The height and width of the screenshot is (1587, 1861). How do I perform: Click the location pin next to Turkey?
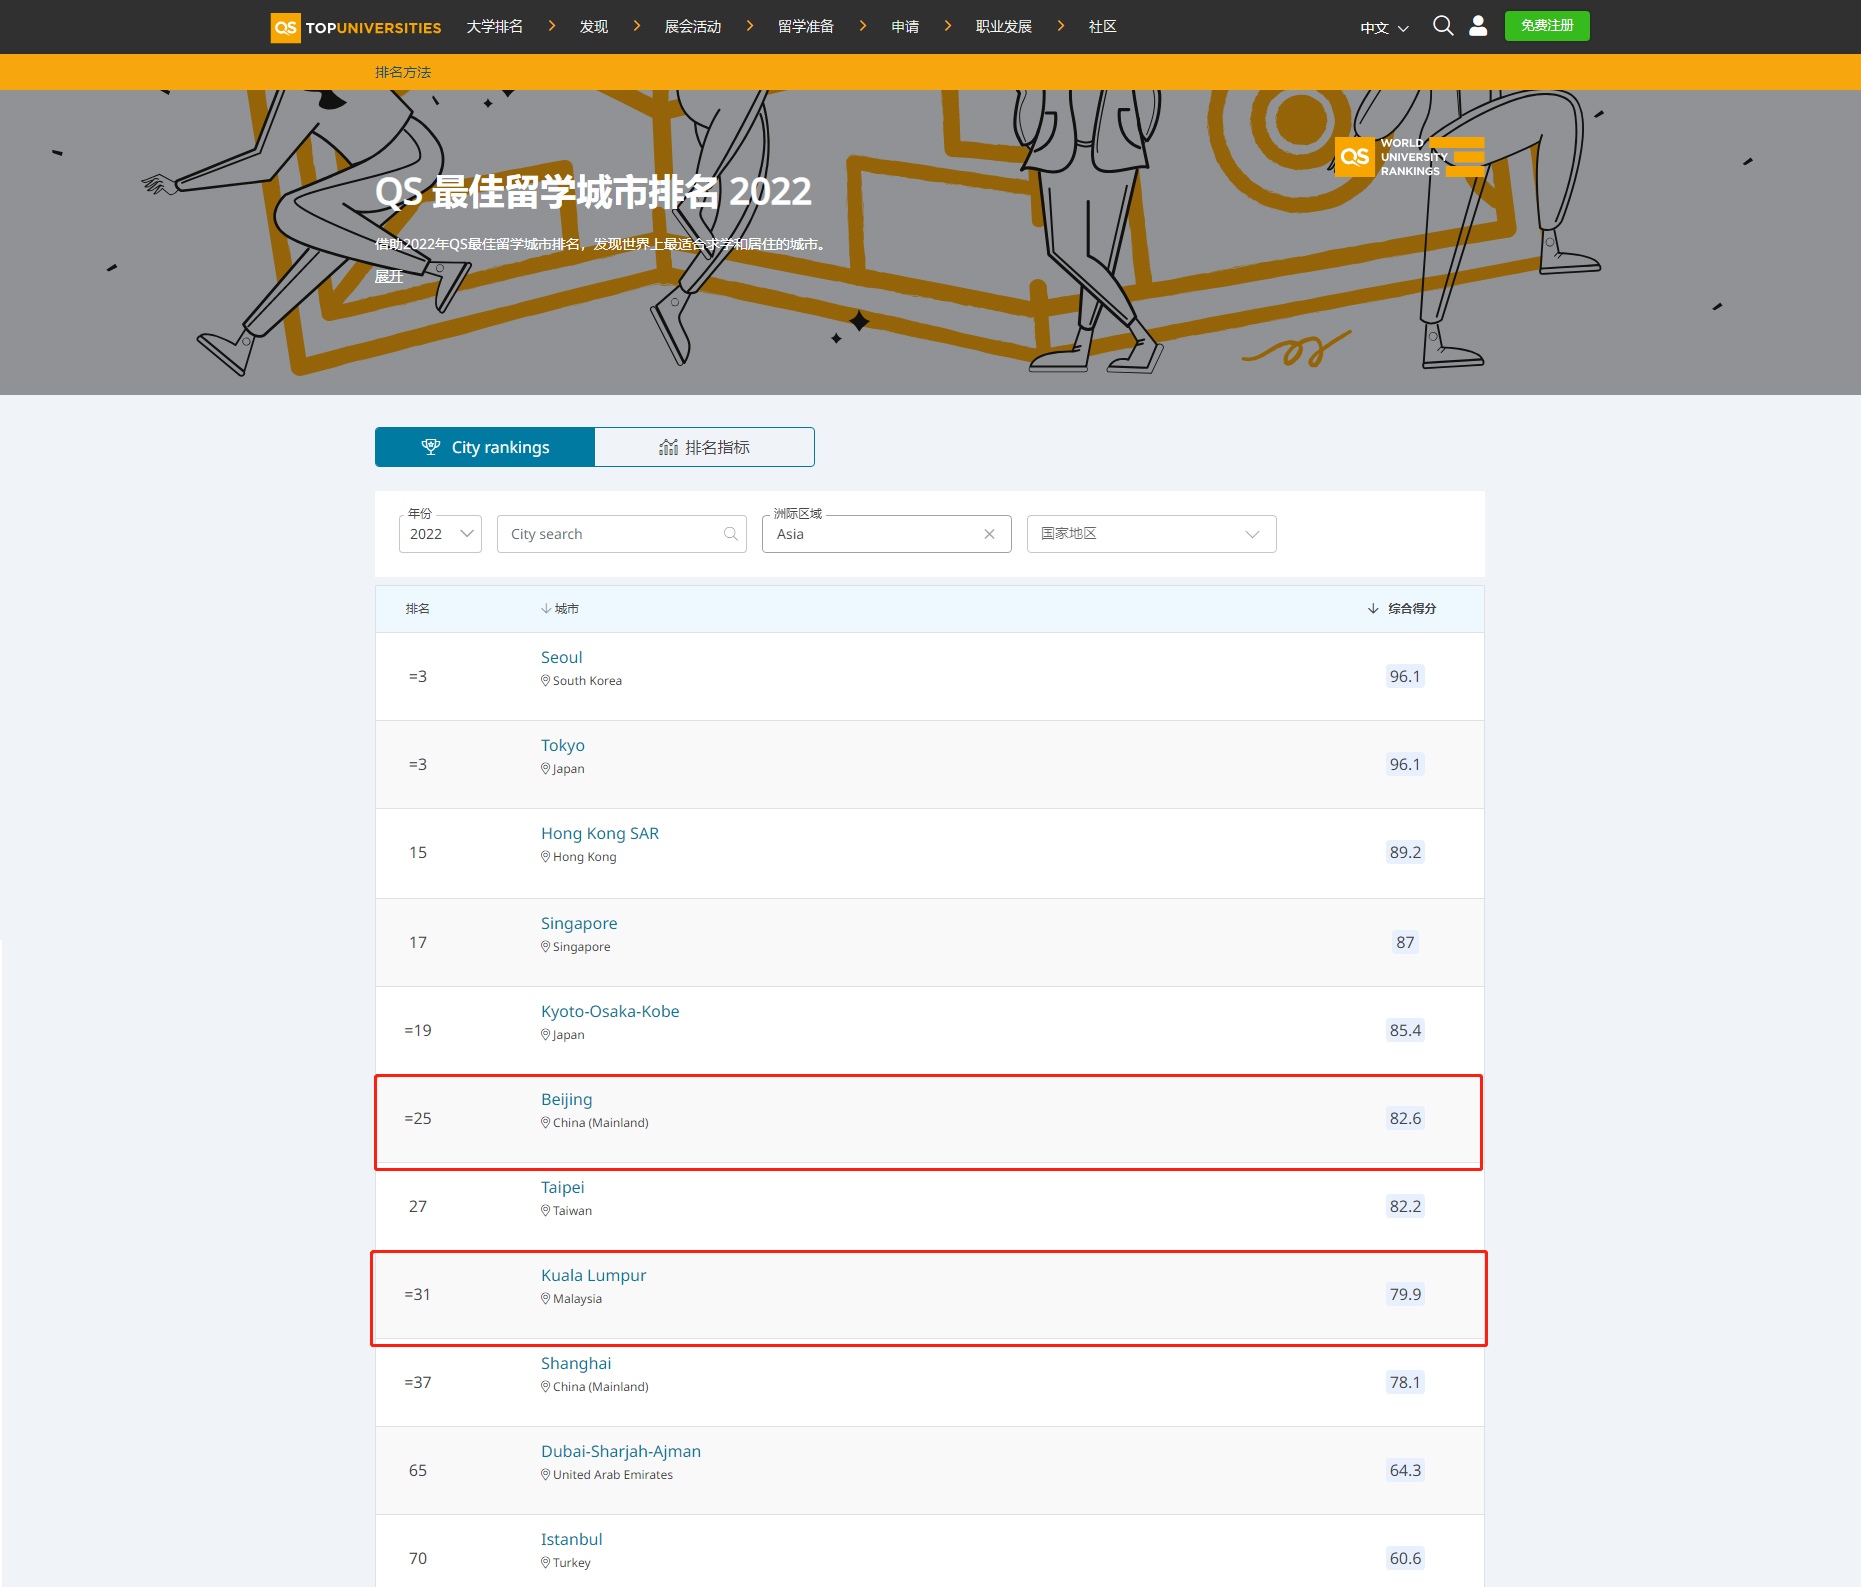click(x=546, y=1563)
